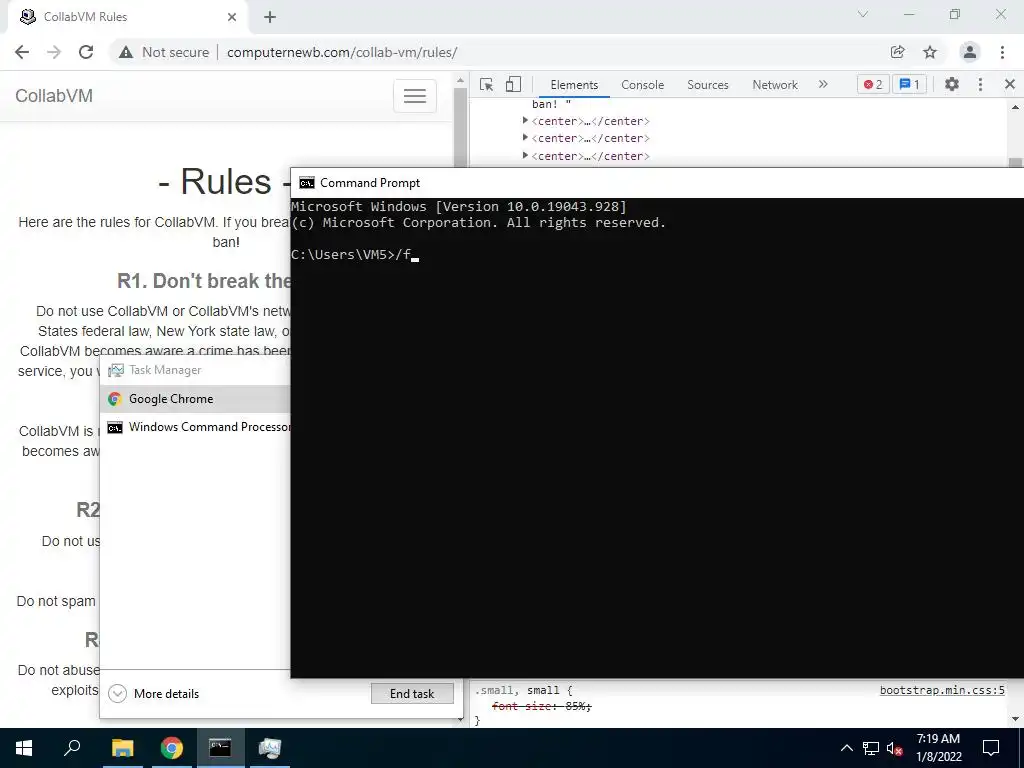Bookmark this page with the star icon

pos(930,52)
